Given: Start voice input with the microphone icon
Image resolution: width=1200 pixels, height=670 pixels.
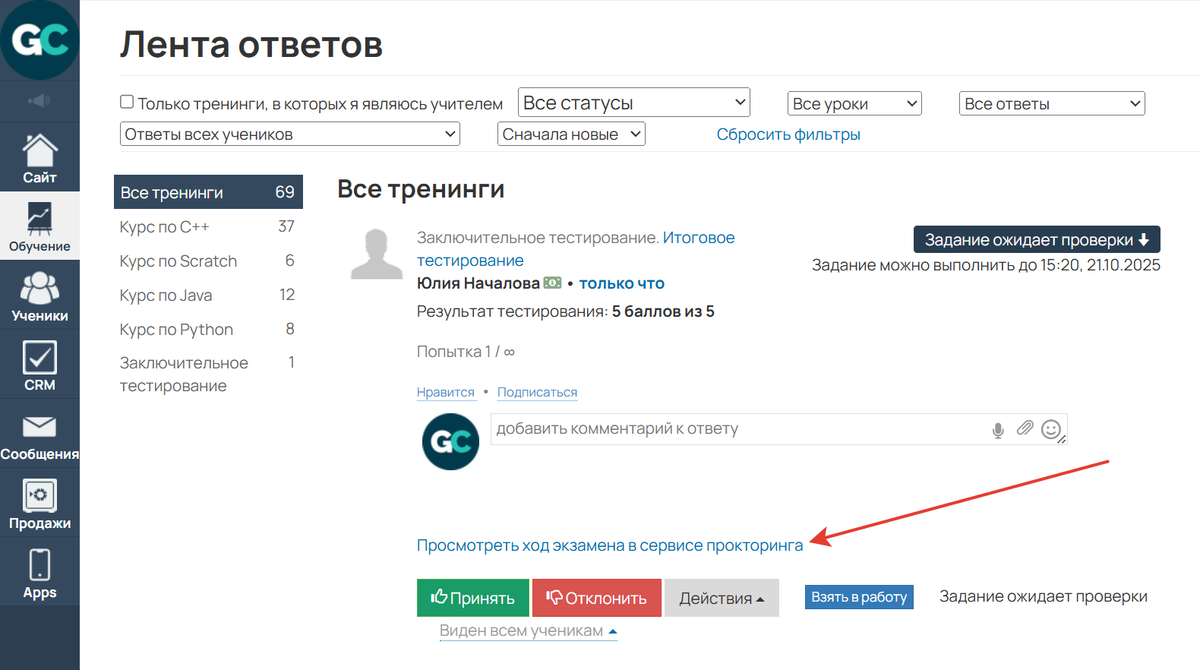Looking at the screenshot, I should coord(997,429).
